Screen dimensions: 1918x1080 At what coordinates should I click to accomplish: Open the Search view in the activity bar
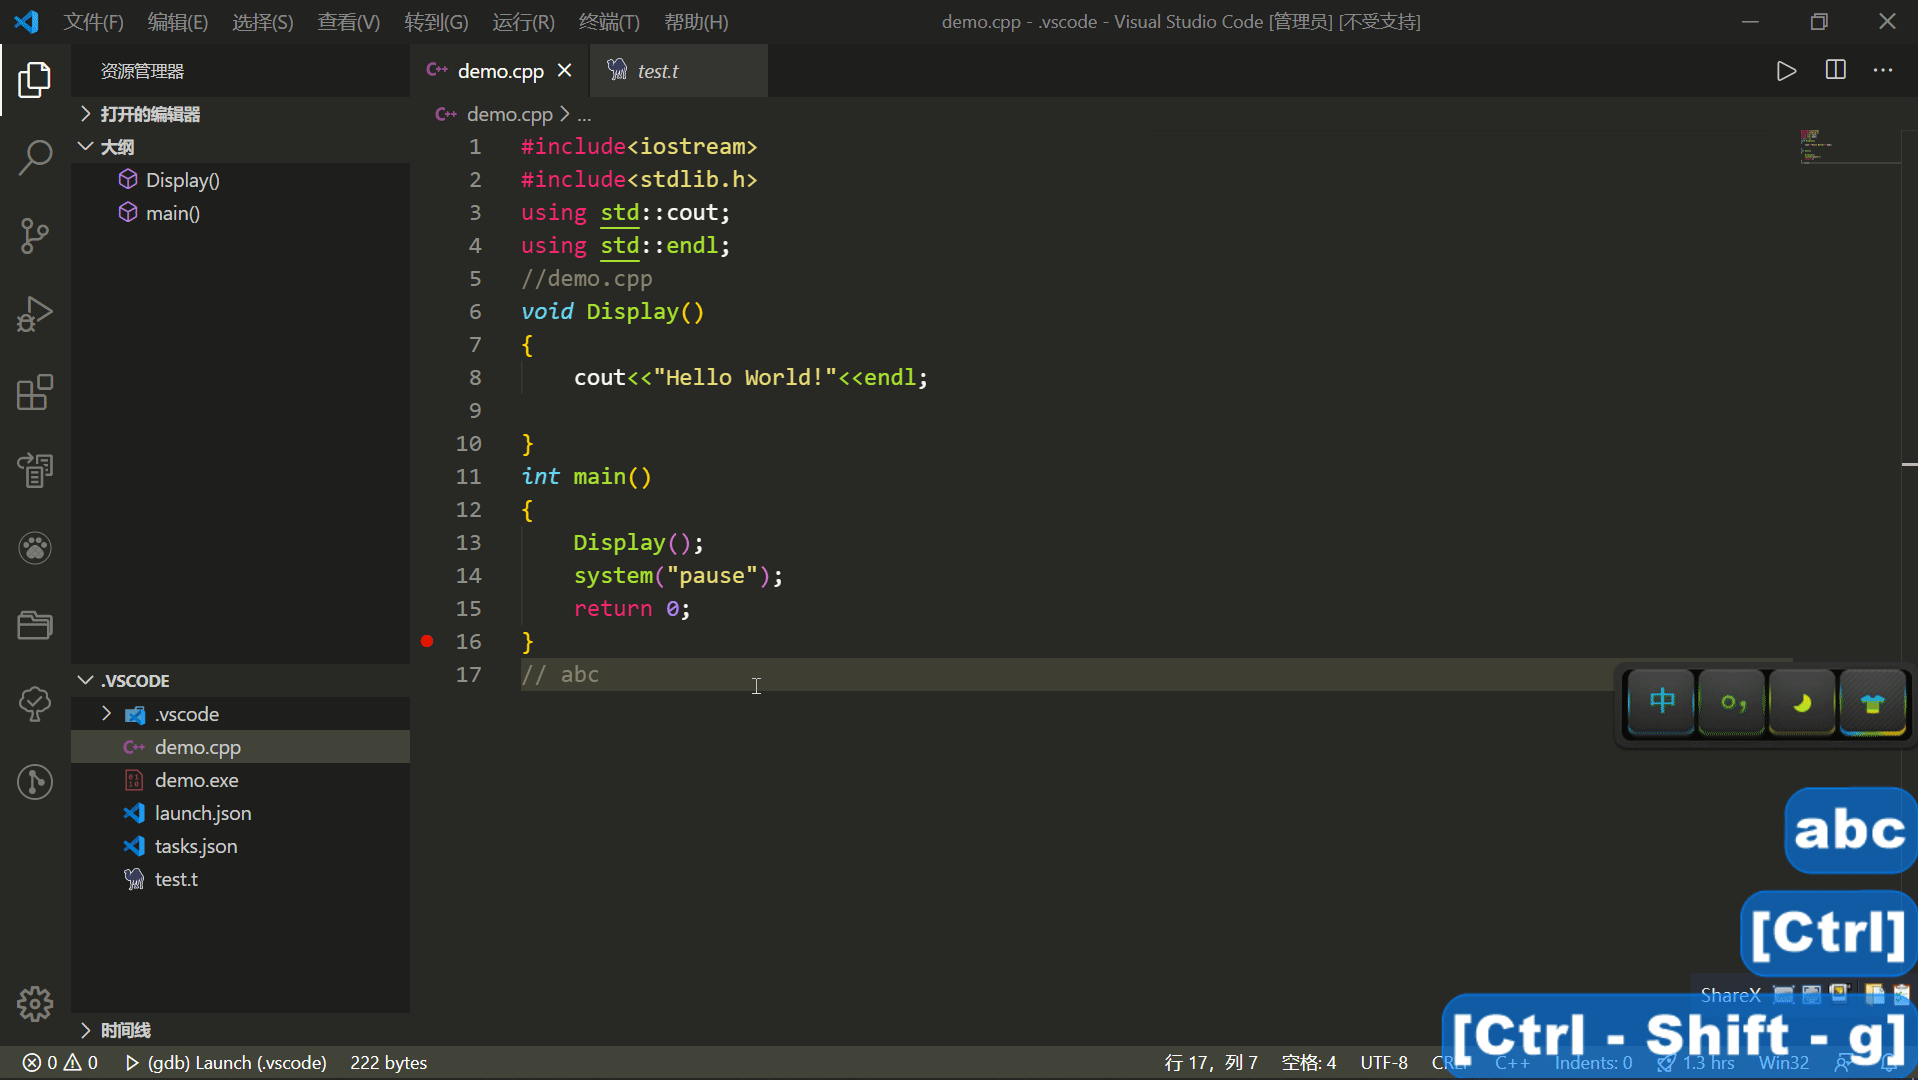pyautogui.click(x=35, y=158)
